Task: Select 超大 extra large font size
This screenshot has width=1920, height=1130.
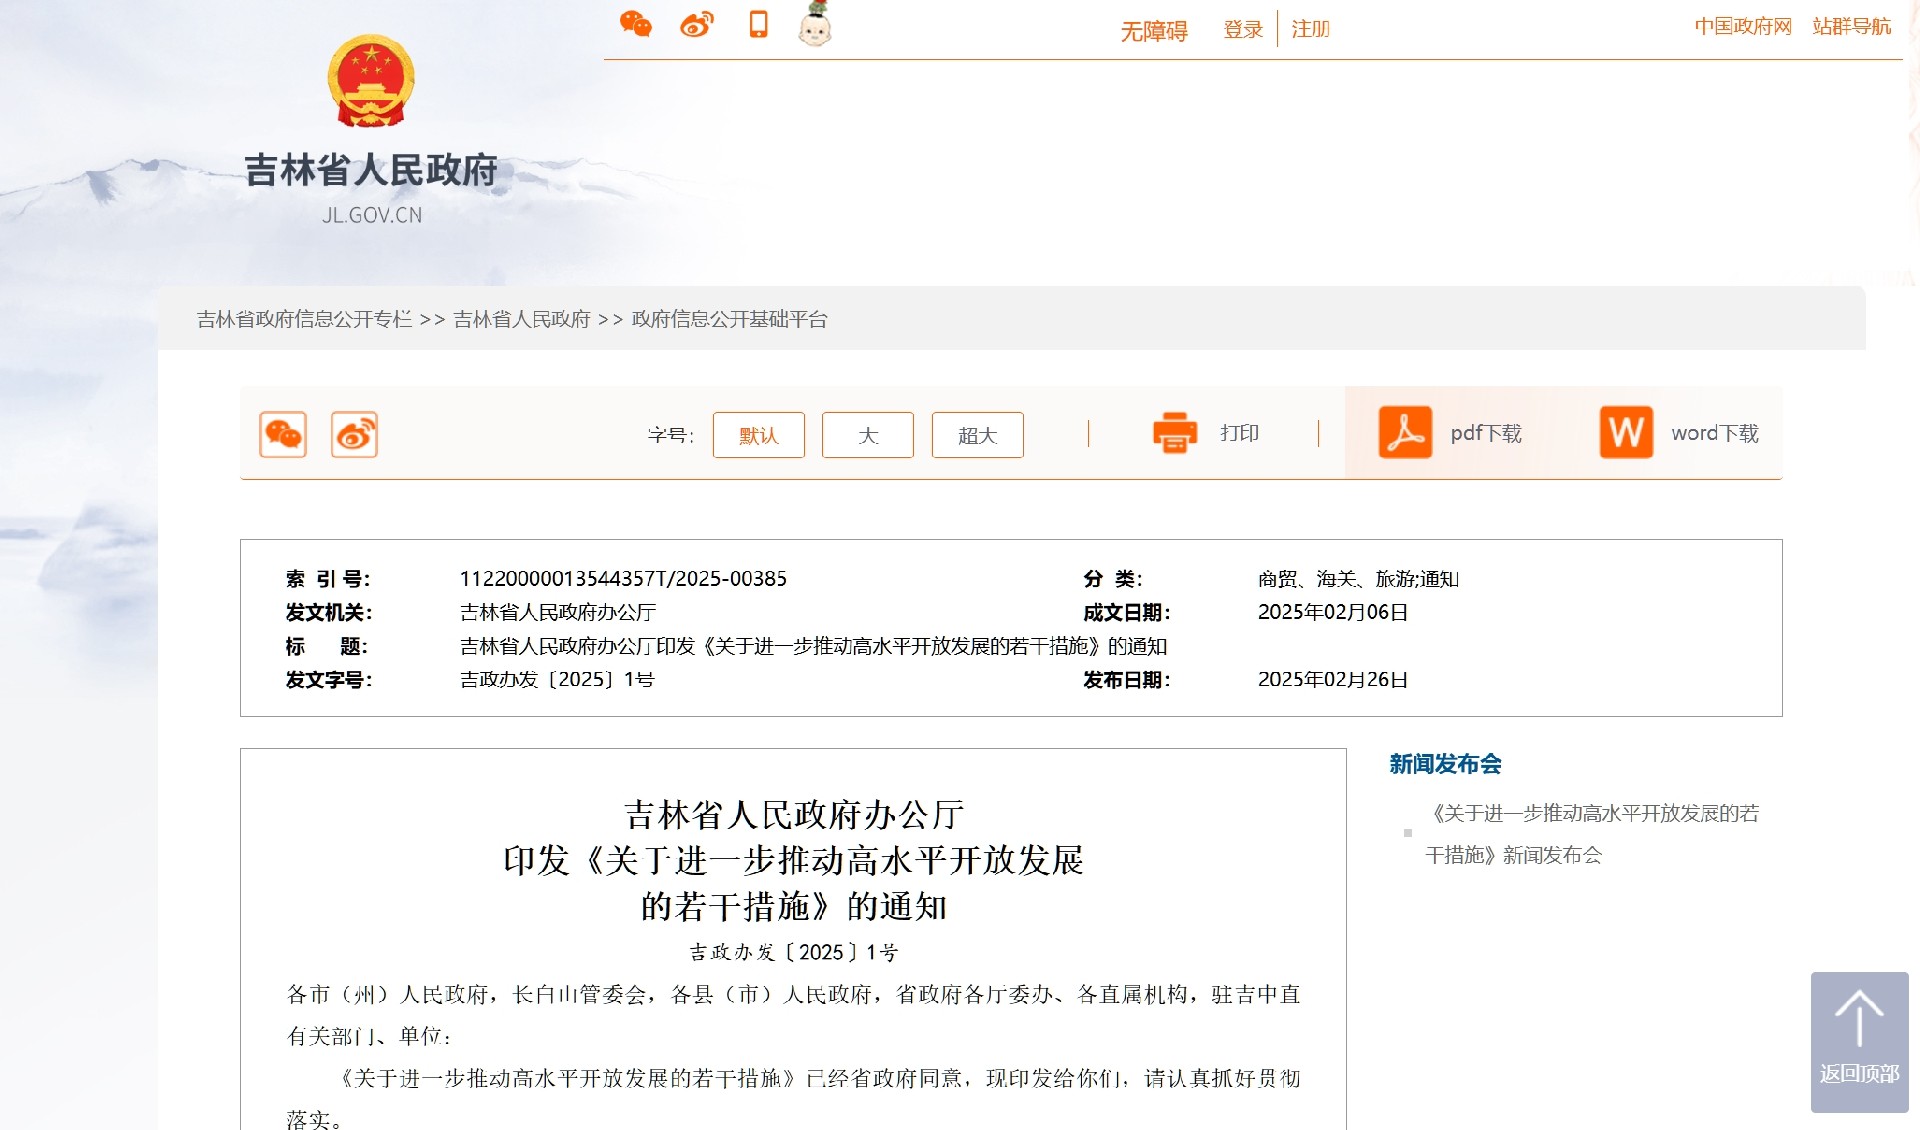Action: (x=977, y=435)
